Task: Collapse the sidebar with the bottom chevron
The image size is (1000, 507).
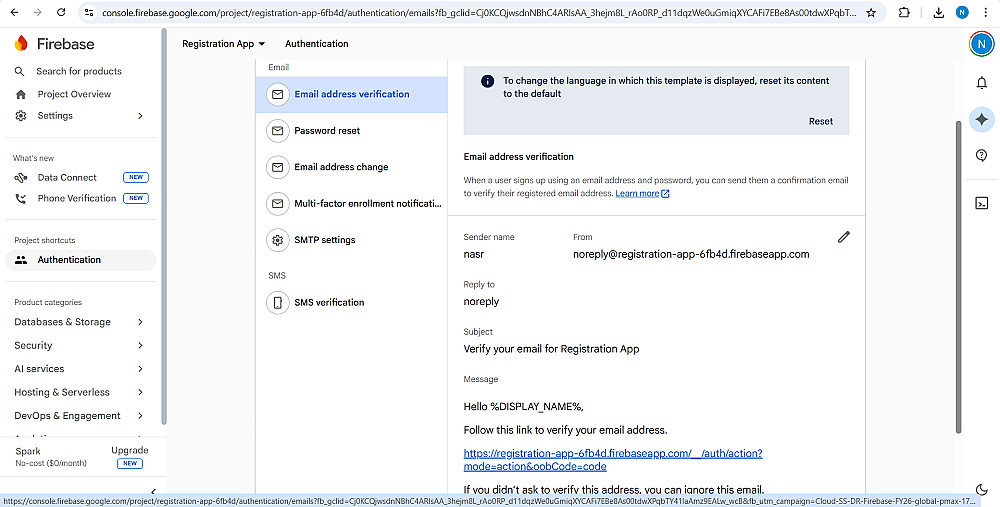Action: pyautogui.click(x=153, y=491)
